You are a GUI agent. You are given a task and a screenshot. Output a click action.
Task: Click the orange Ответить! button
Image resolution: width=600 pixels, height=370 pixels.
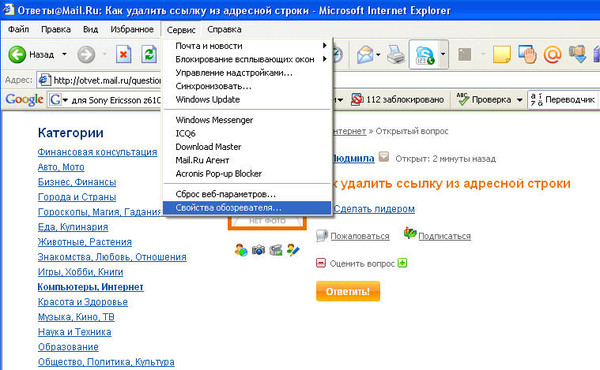pyautogui.click(x=348, y=291)
